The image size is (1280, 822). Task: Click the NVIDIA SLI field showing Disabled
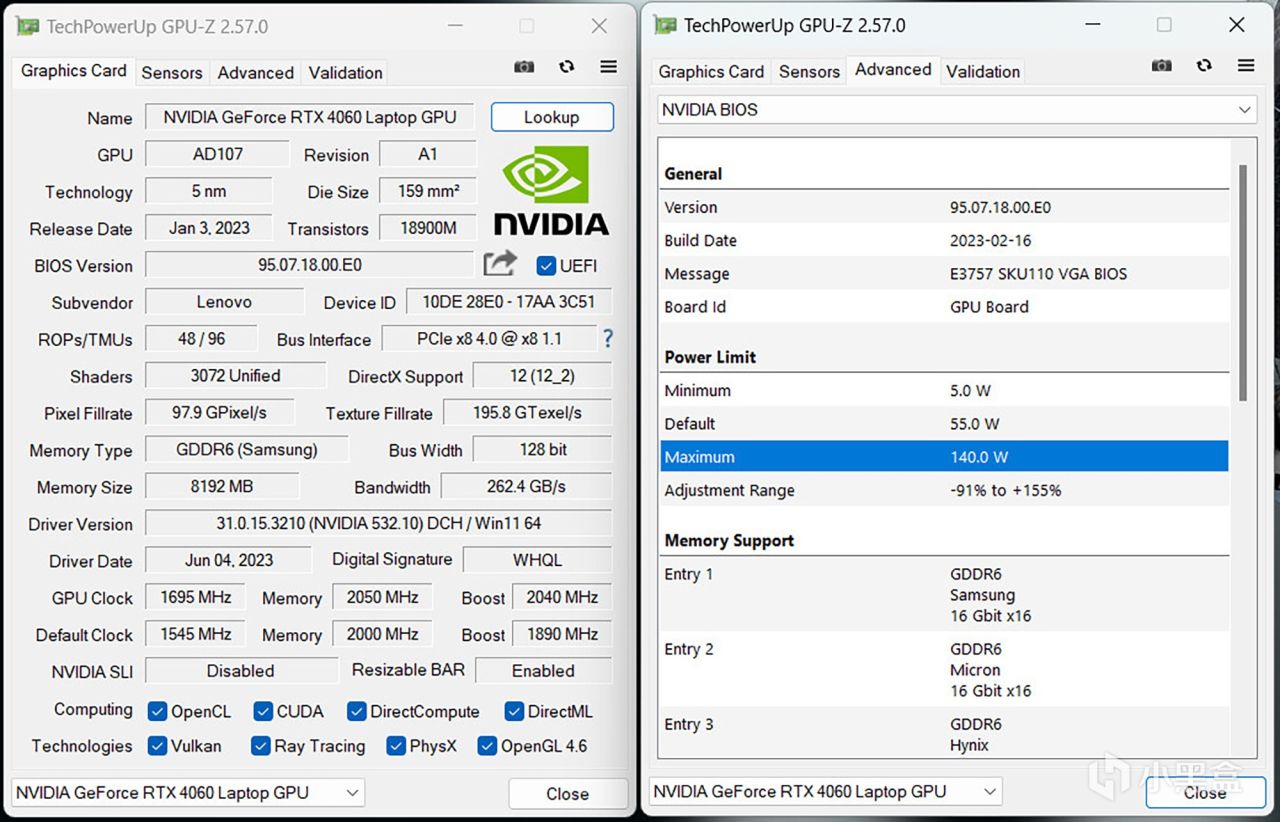tap(241, 671)
